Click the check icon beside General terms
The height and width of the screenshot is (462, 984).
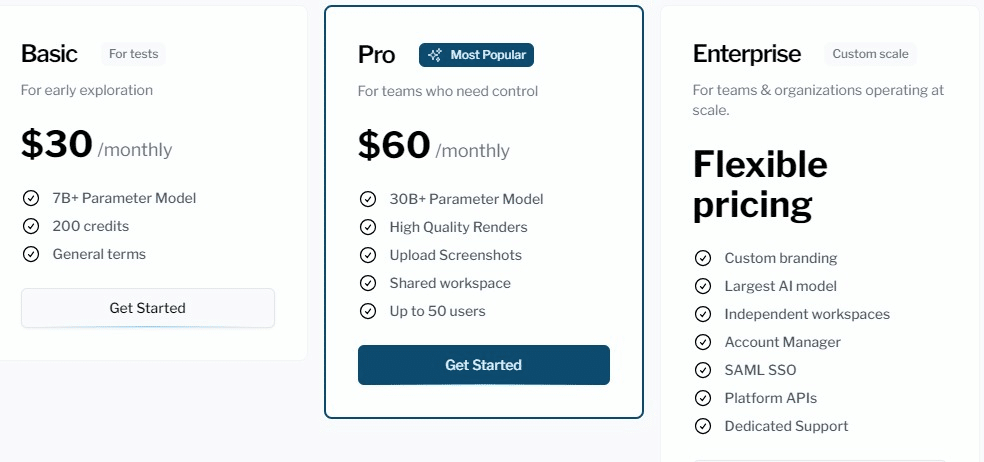click(30, 254)
